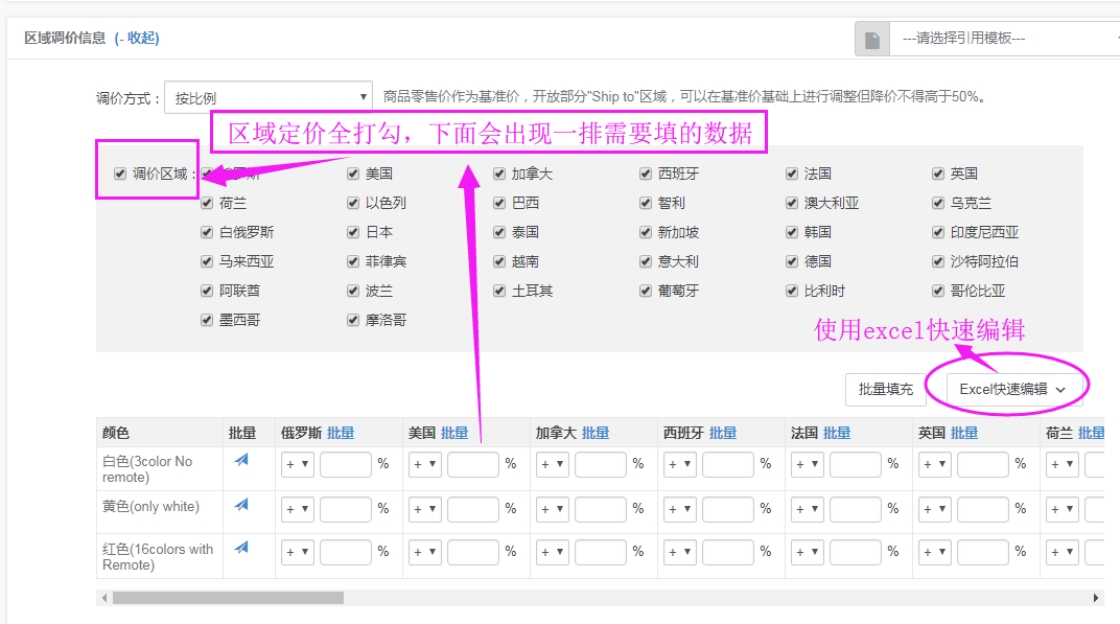1120x624 pixels.
Task: Click the scrollbar right arrow
Action: 1096,598
